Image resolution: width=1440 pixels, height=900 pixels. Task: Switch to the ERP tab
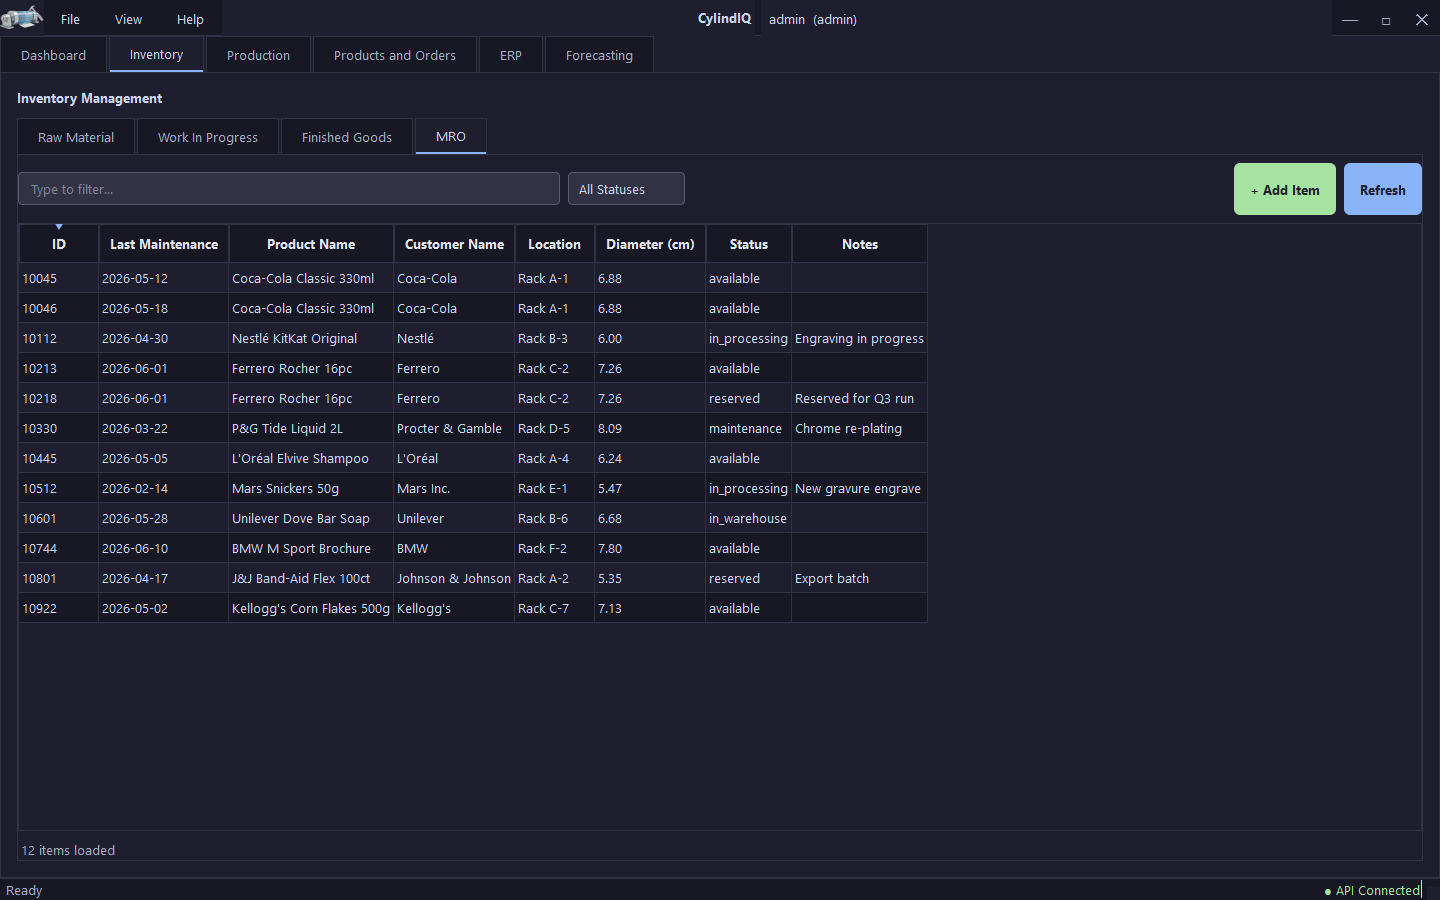(511, 55)
